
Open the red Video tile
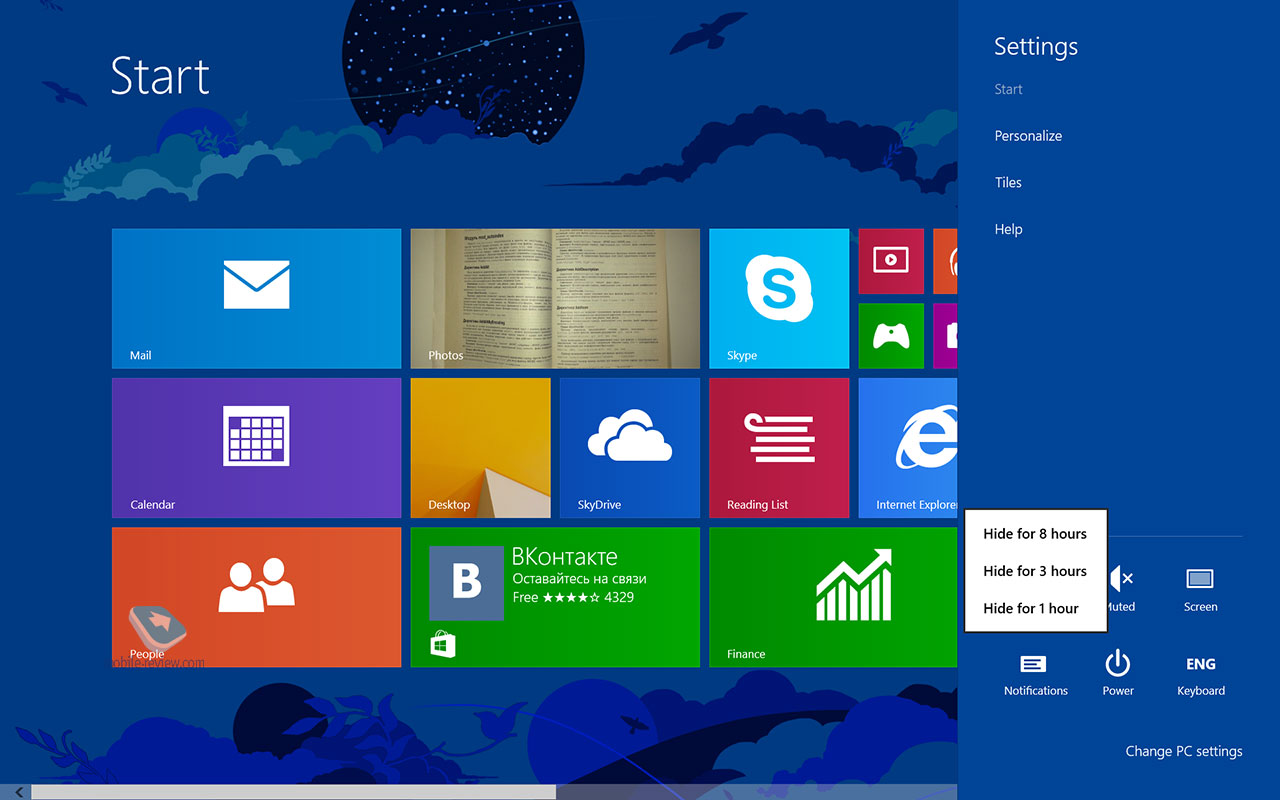[891, 261]
